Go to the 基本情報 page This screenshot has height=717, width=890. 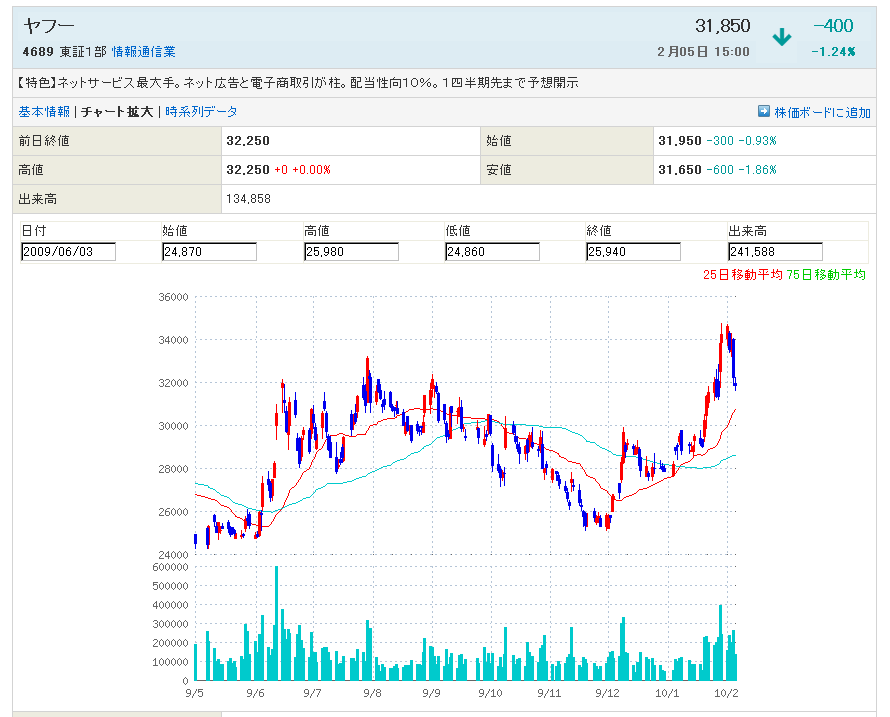tap(44, 112)
